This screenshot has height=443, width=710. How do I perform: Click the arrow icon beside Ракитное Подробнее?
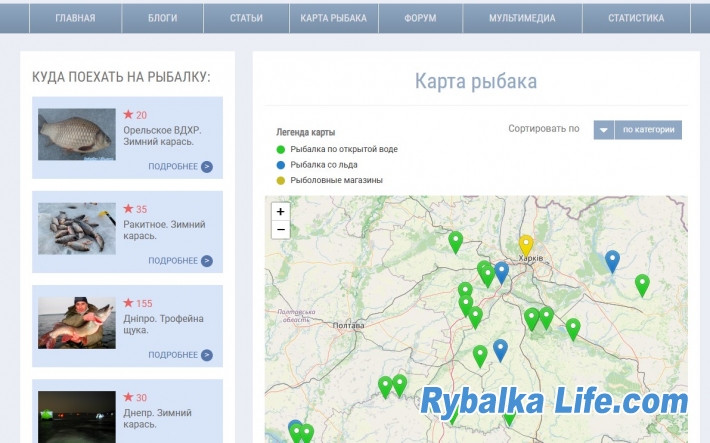[x=207, y=261]
